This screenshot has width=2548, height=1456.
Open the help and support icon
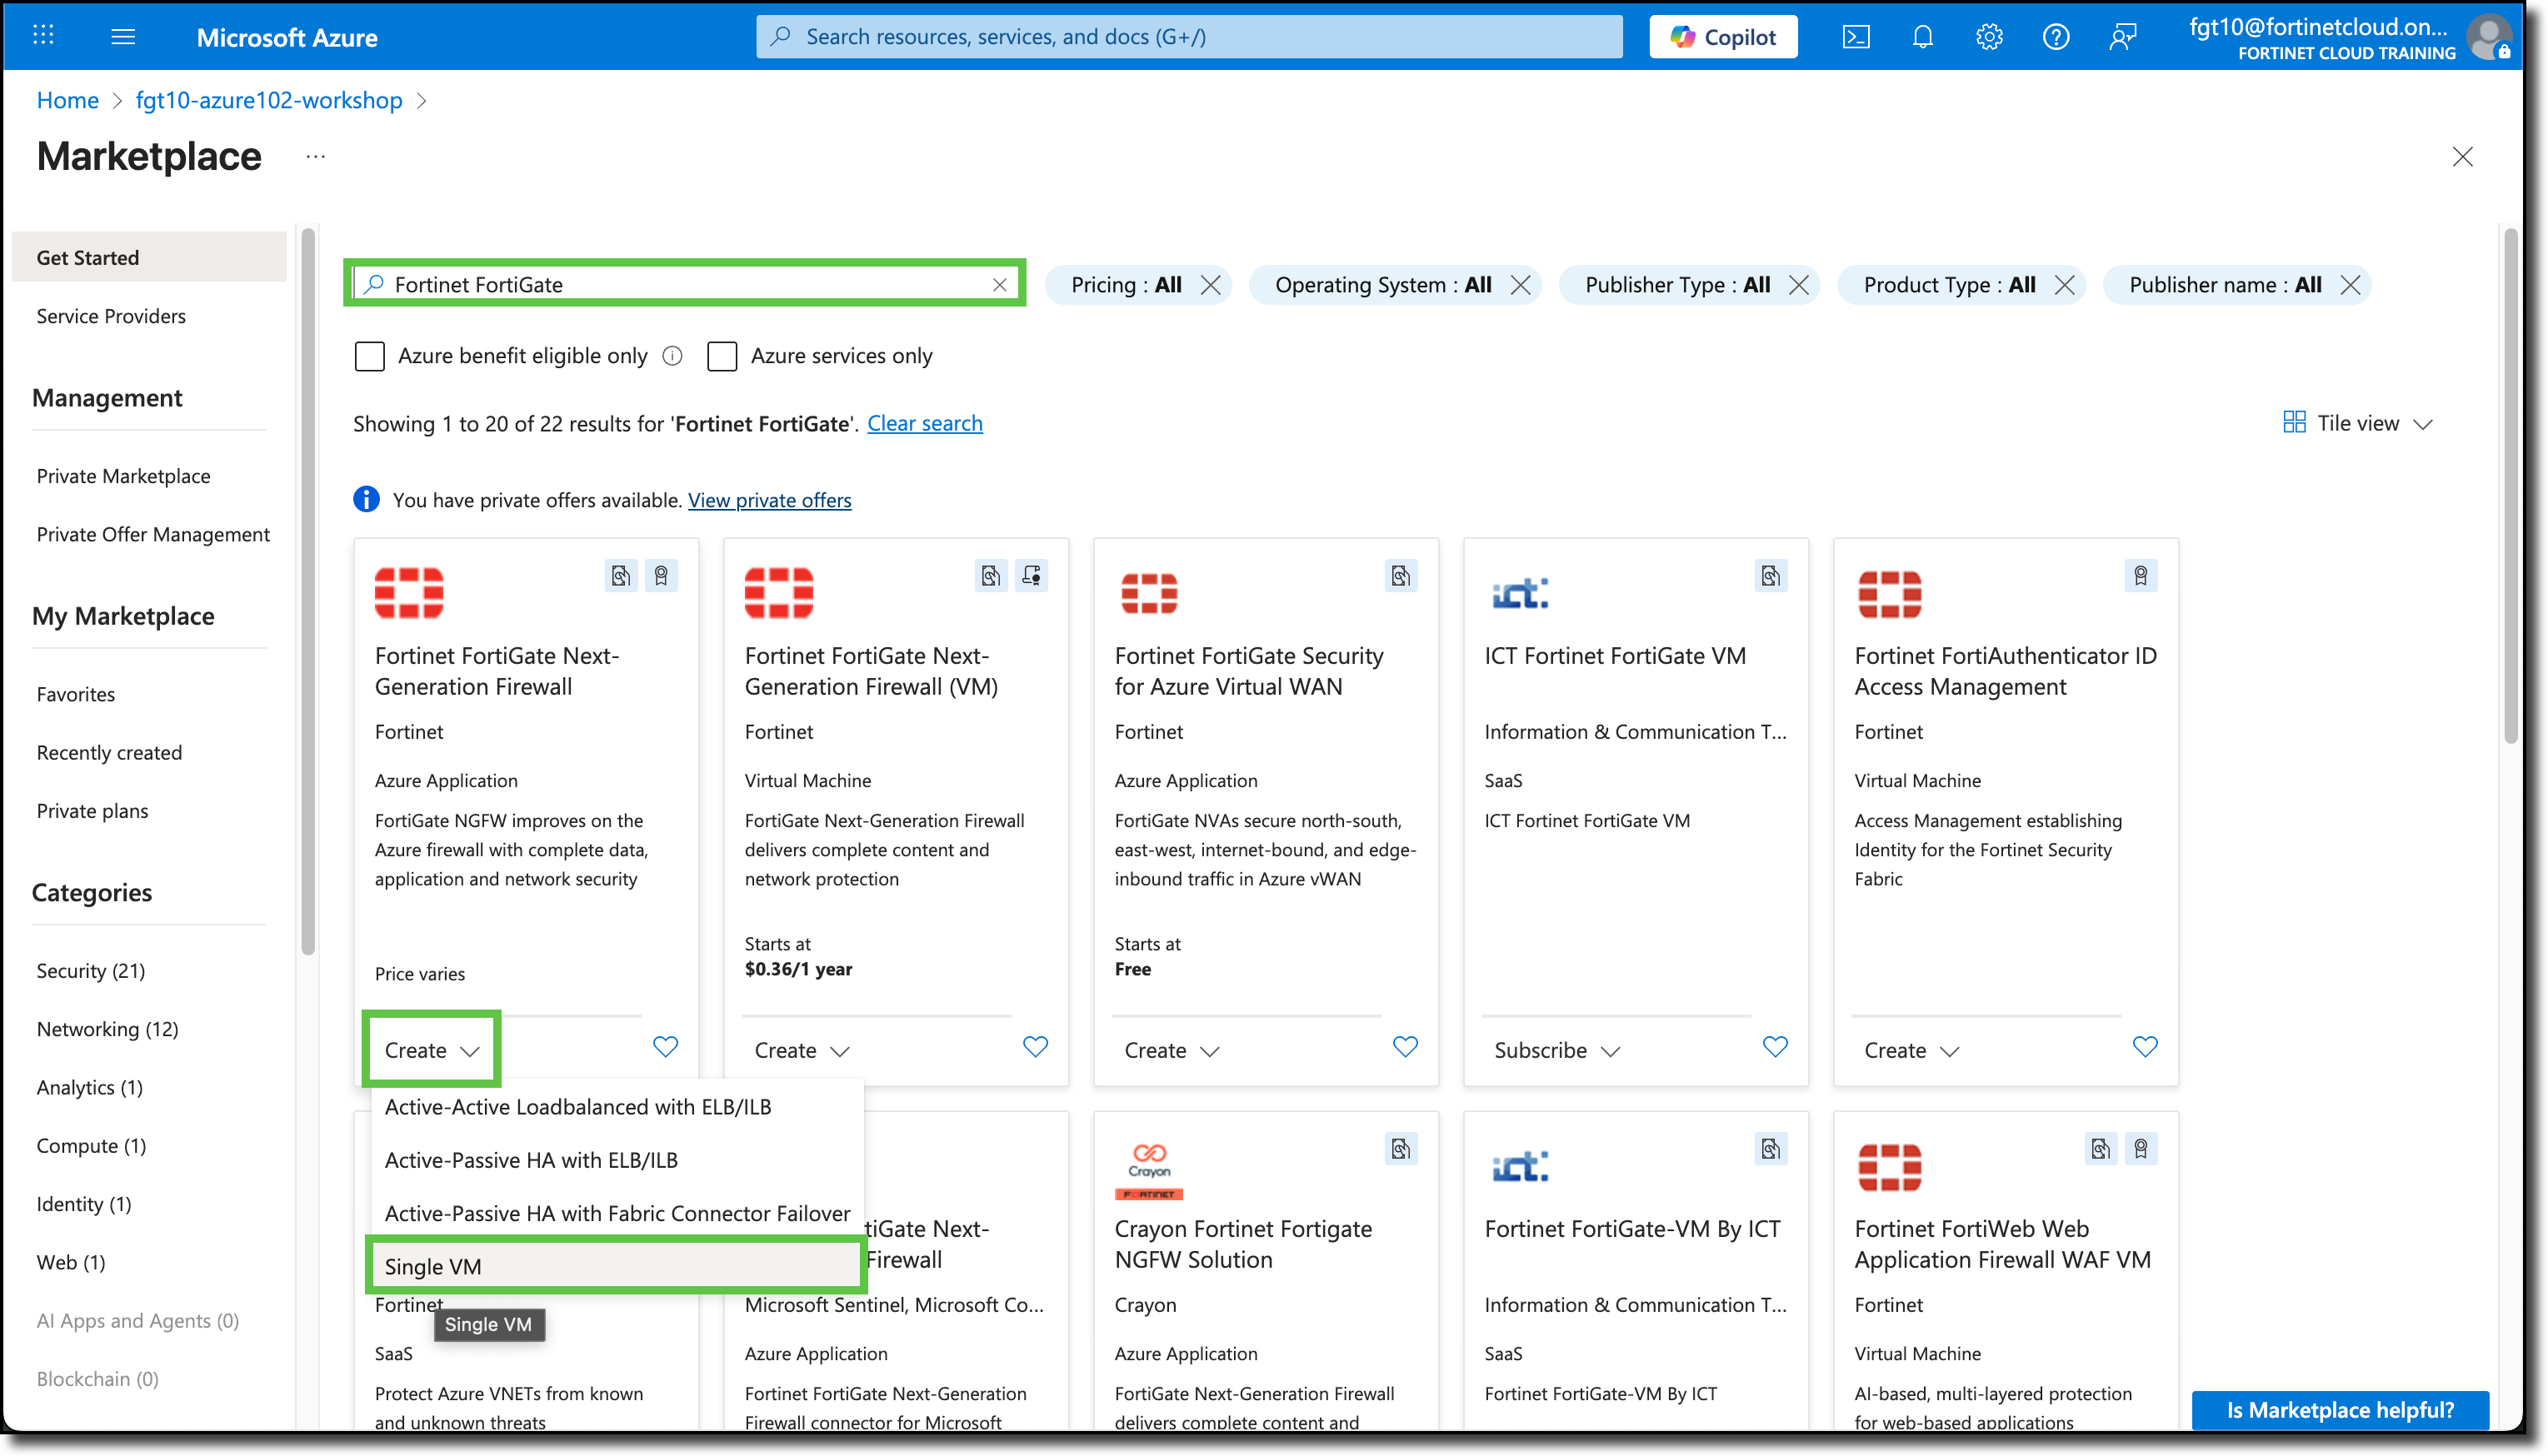point(2056,36)
